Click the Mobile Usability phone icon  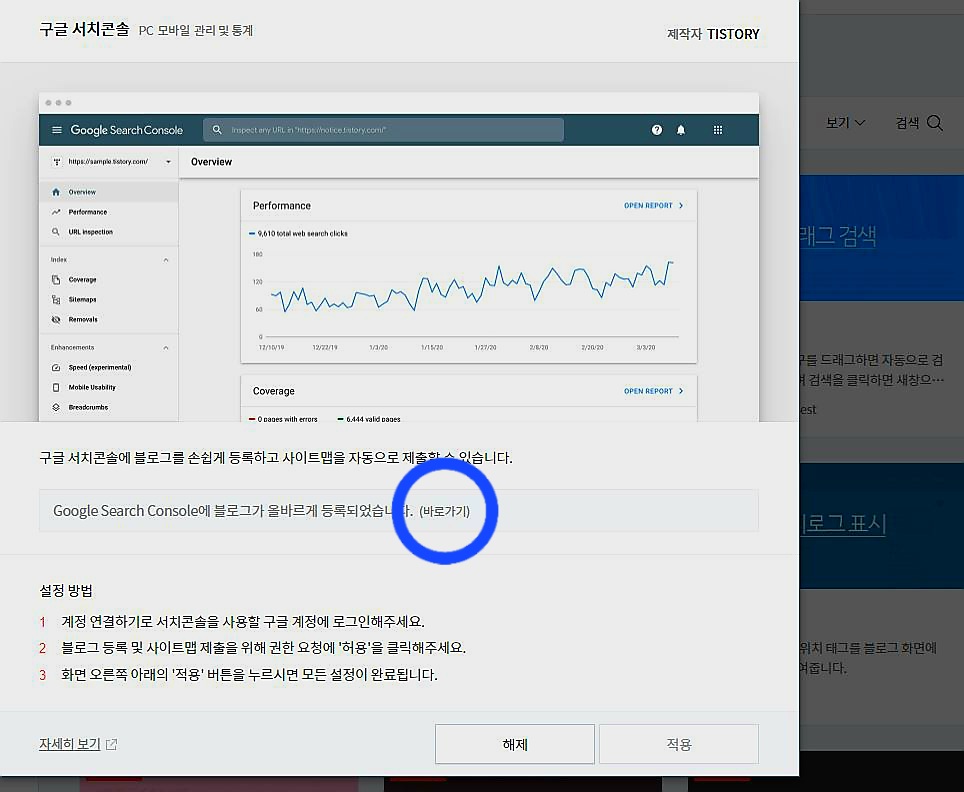(x=56, y=387)
